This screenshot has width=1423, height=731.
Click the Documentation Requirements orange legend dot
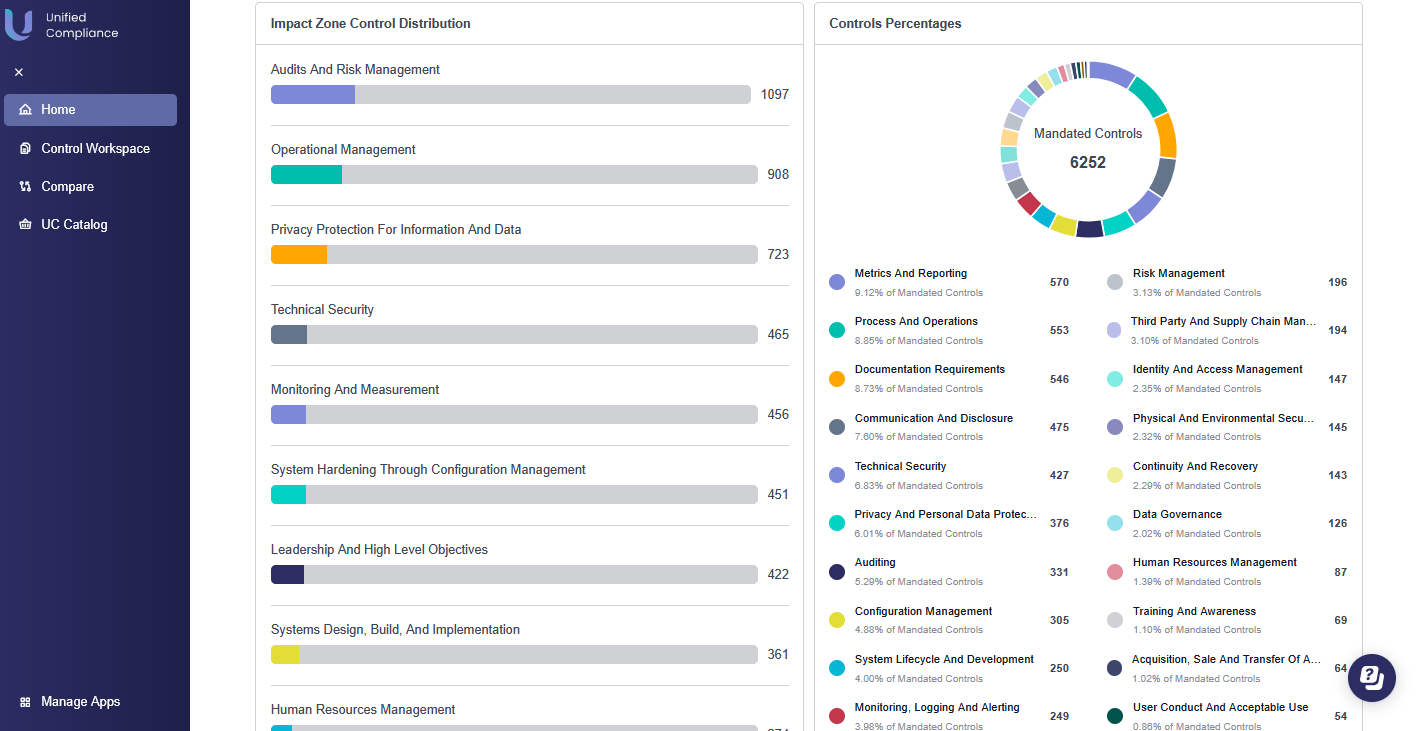pos(837,379)
